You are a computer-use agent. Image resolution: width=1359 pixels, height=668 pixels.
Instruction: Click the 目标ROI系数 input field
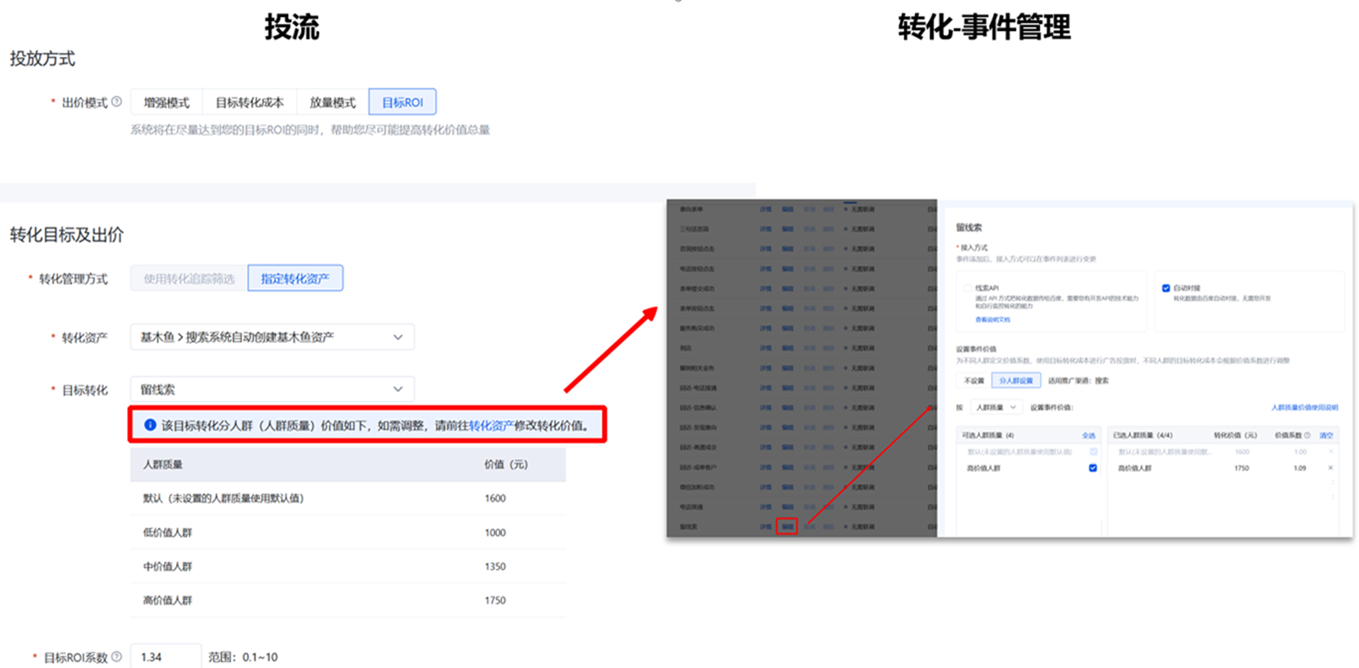click(x=166, y=657)
